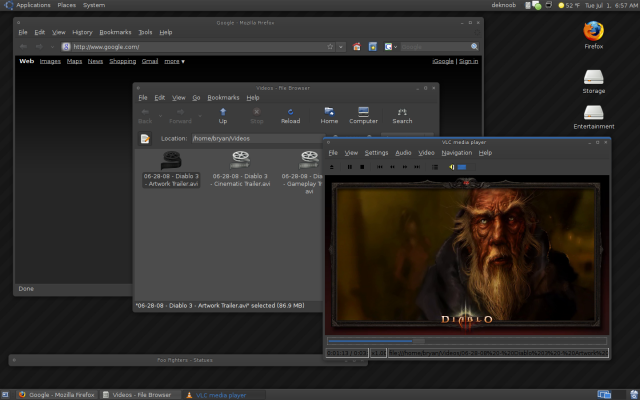Click VLC slower/rewind button
The height and width of the screenshot is (400, 640).
392,167
